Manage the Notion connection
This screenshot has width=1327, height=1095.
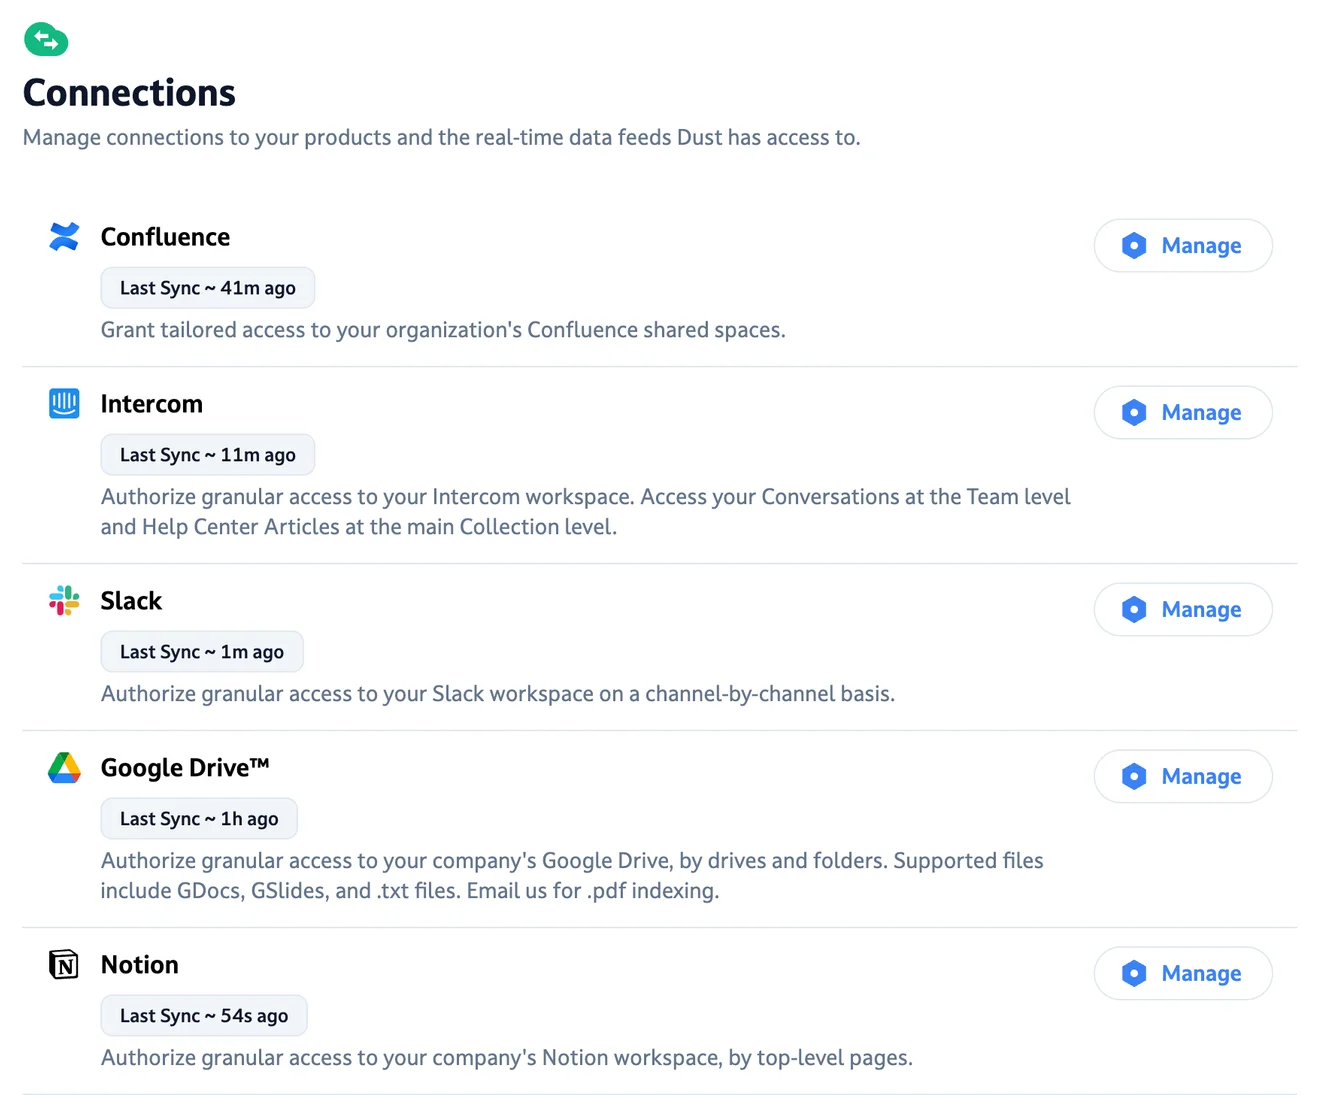1183,973
